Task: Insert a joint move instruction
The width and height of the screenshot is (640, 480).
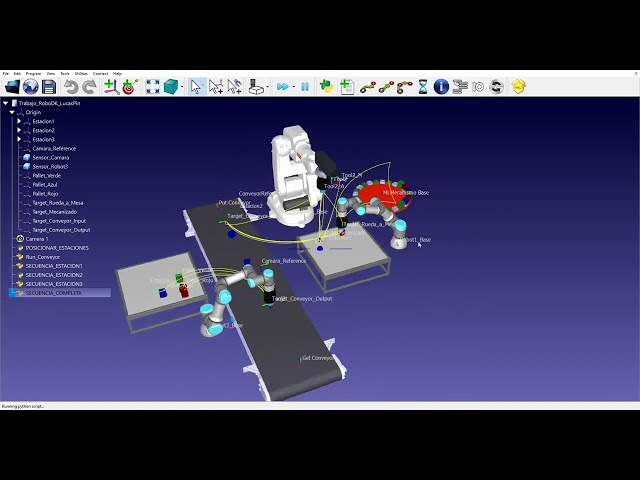Action: pyautogui.click(x=367, y=87)
